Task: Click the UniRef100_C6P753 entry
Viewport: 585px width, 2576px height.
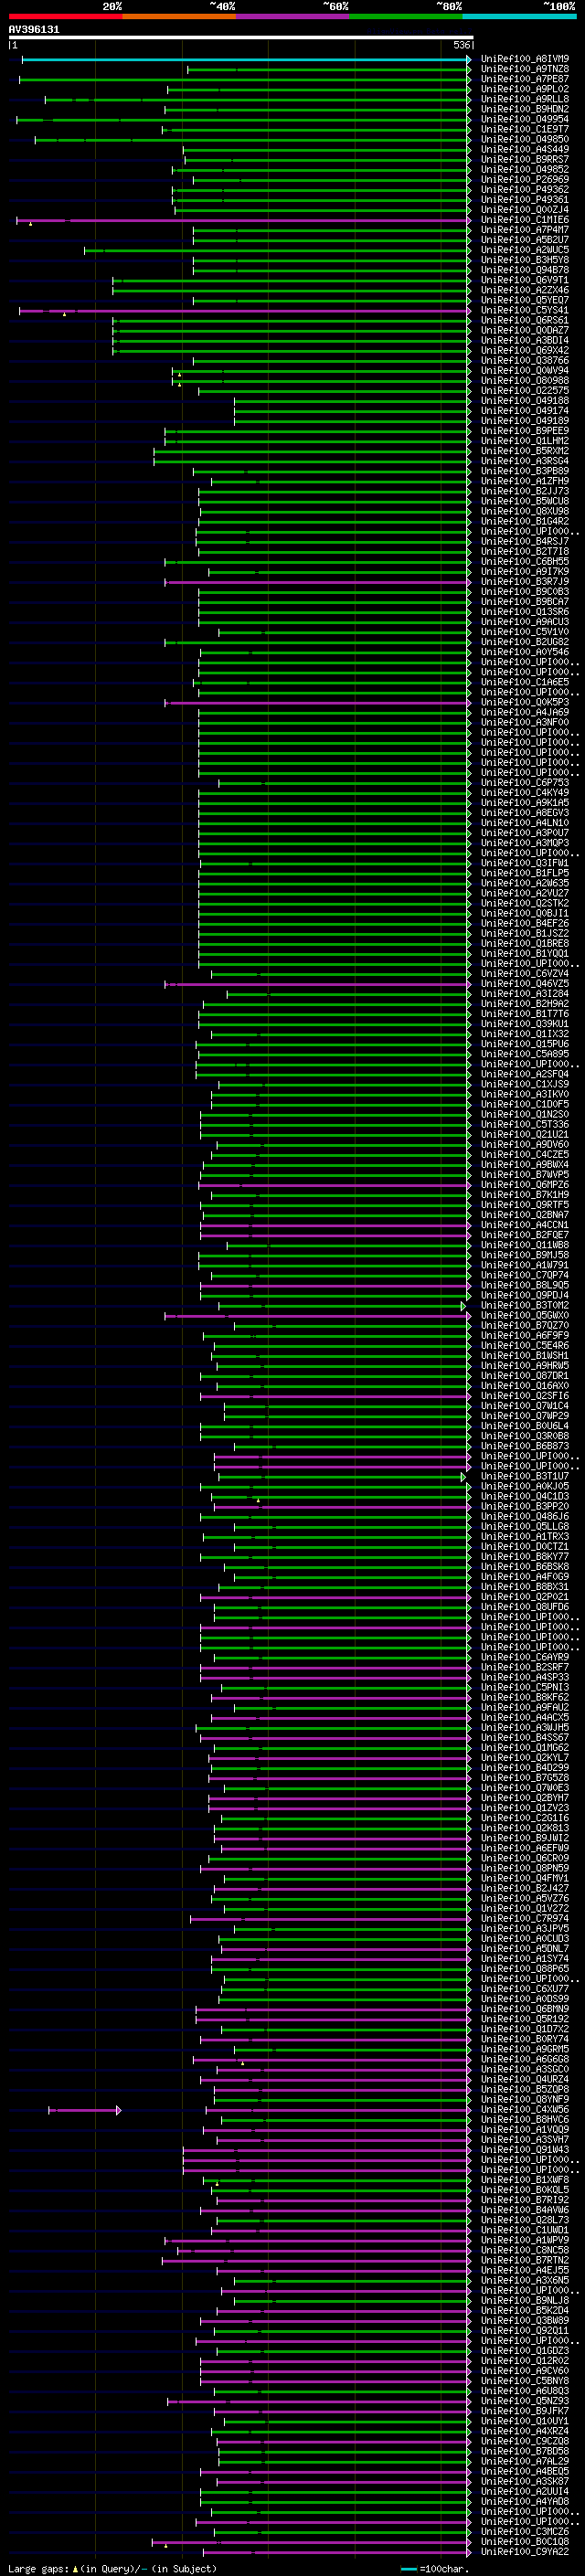Action: [x=524, y=783]
